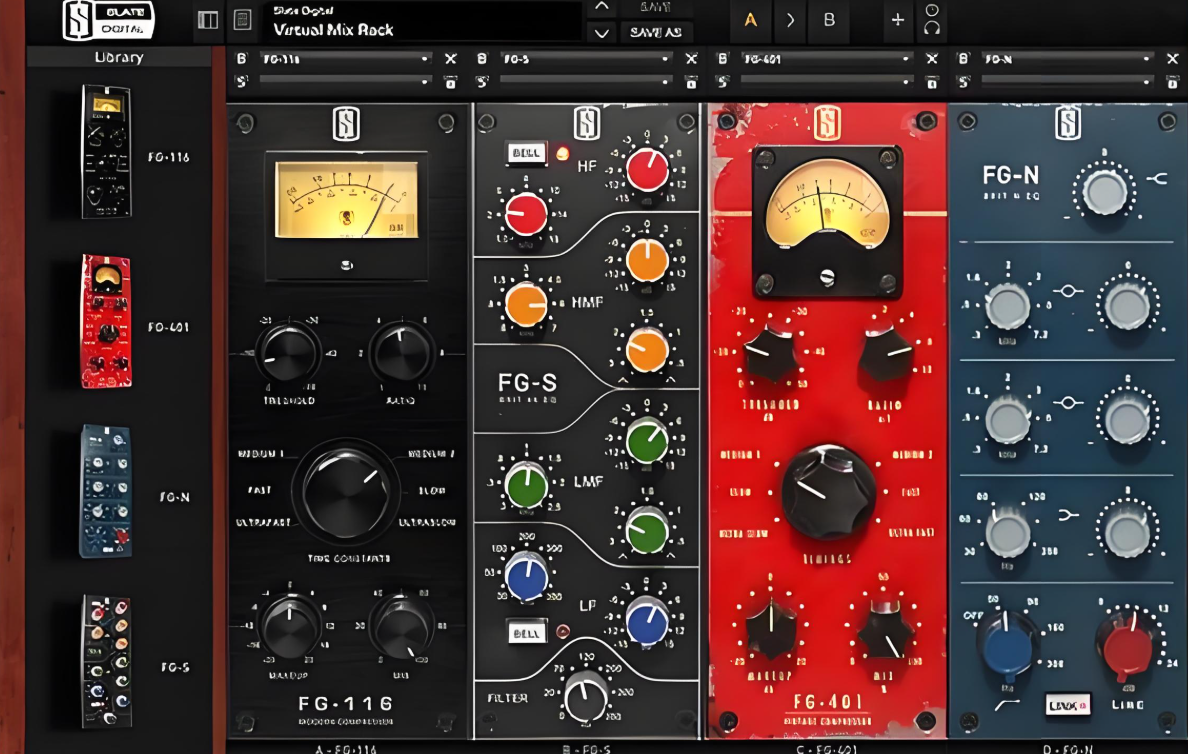The image size is (1188, 754).
Task: Open the preset dropdown under the FG-N selector
Action: pyautogui.click(x=1068, y=81)
